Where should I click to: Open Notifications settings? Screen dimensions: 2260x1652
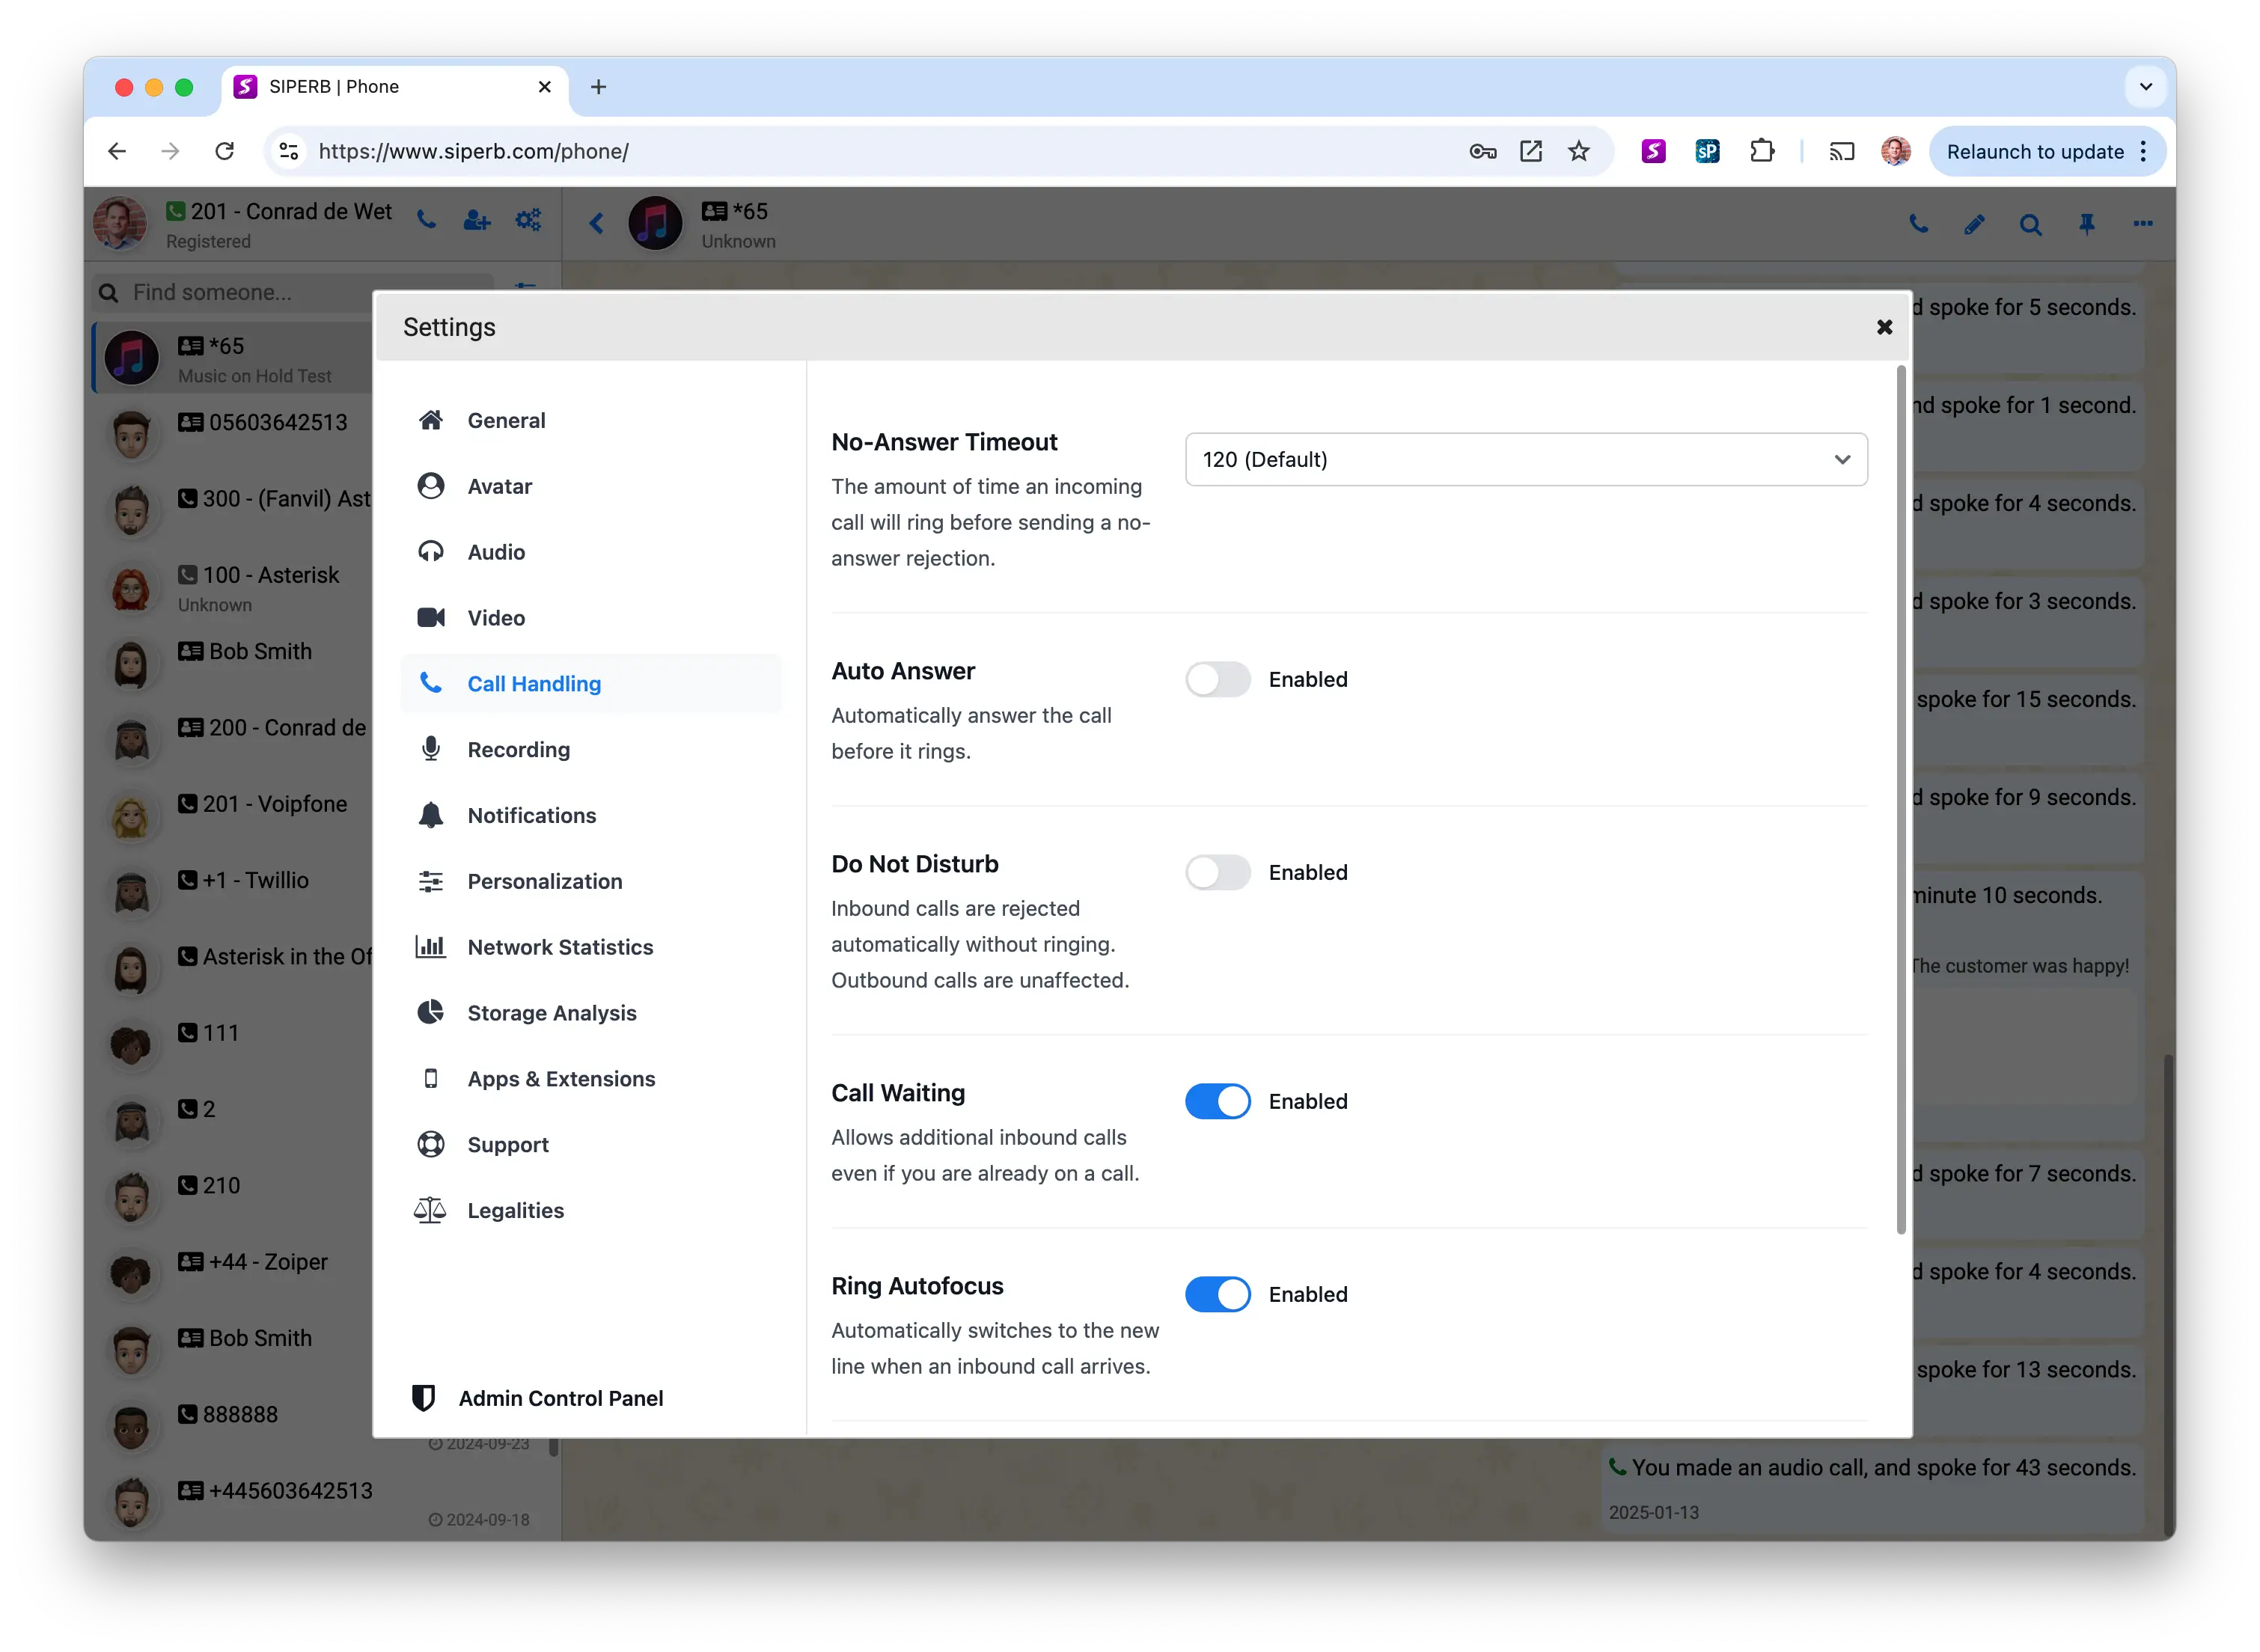(x=590, y=816)
